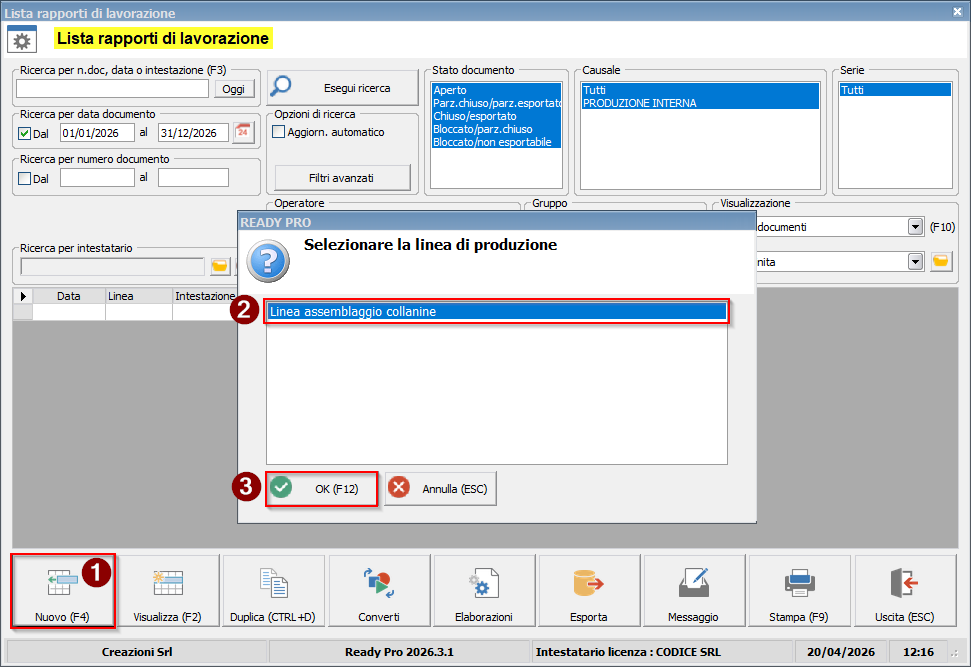Open Visualizza (F2) to view document
Image resolution: width=971 pixels, height=667 pixels.
(168, 591)
